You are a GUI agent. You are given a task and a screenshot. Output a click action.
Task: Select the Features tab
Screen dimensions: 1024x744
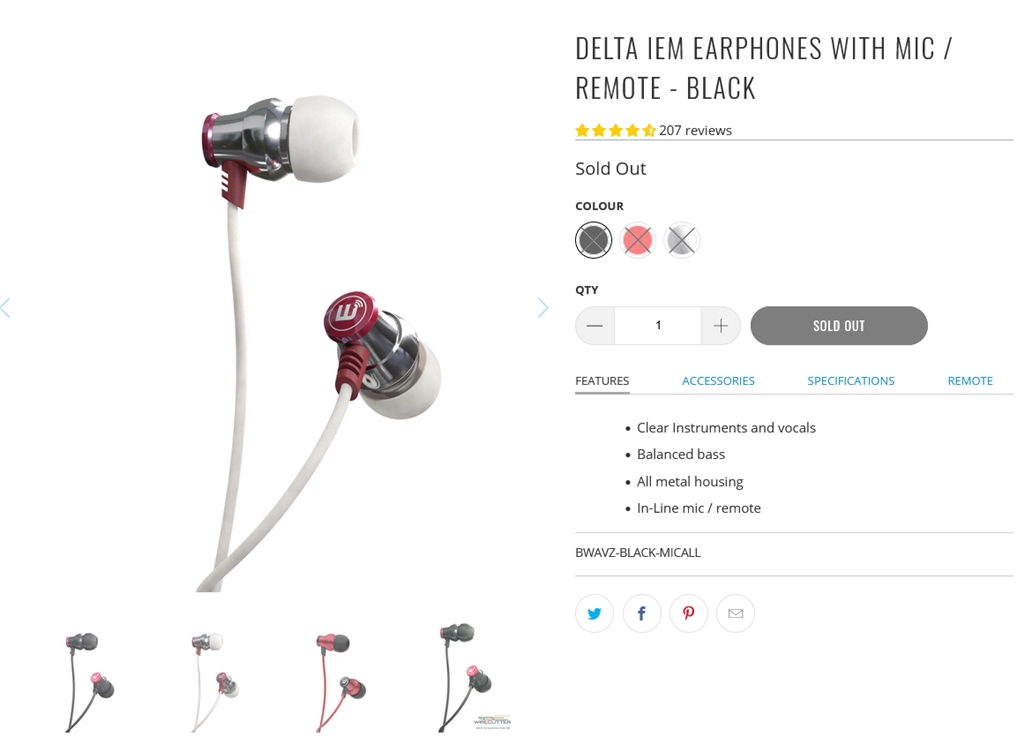tap(602, 381)
